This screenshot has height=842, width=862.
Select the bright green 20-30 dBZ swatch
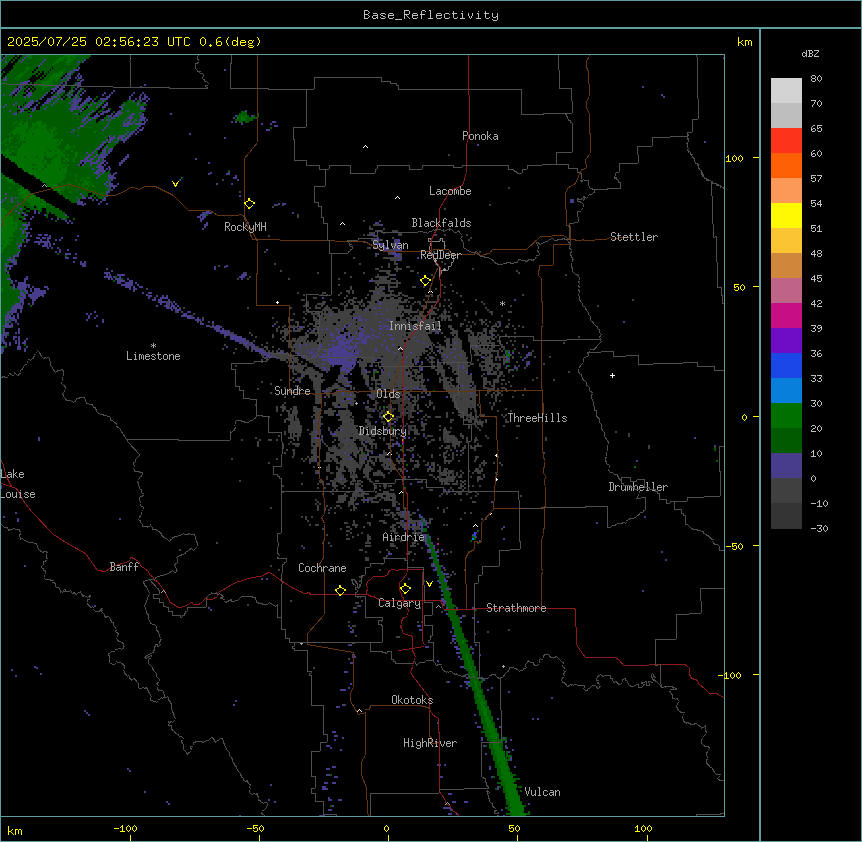pos(786,416)
